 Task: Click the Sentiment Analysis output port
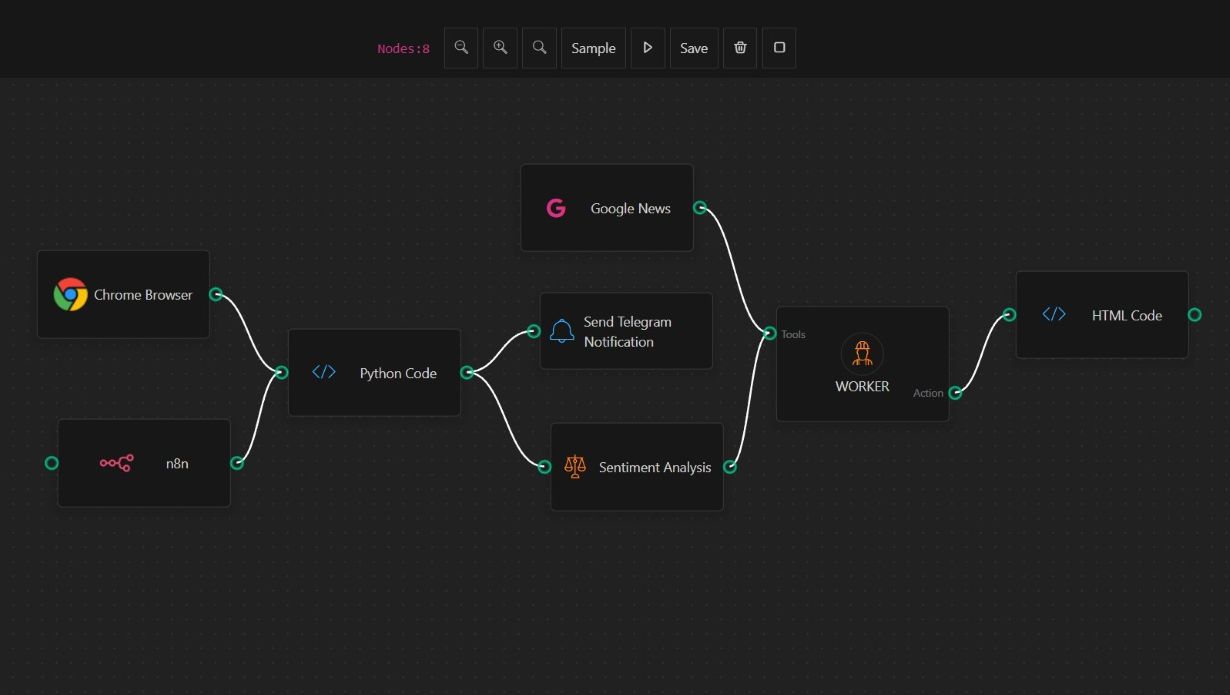click(x=730, y=467)
